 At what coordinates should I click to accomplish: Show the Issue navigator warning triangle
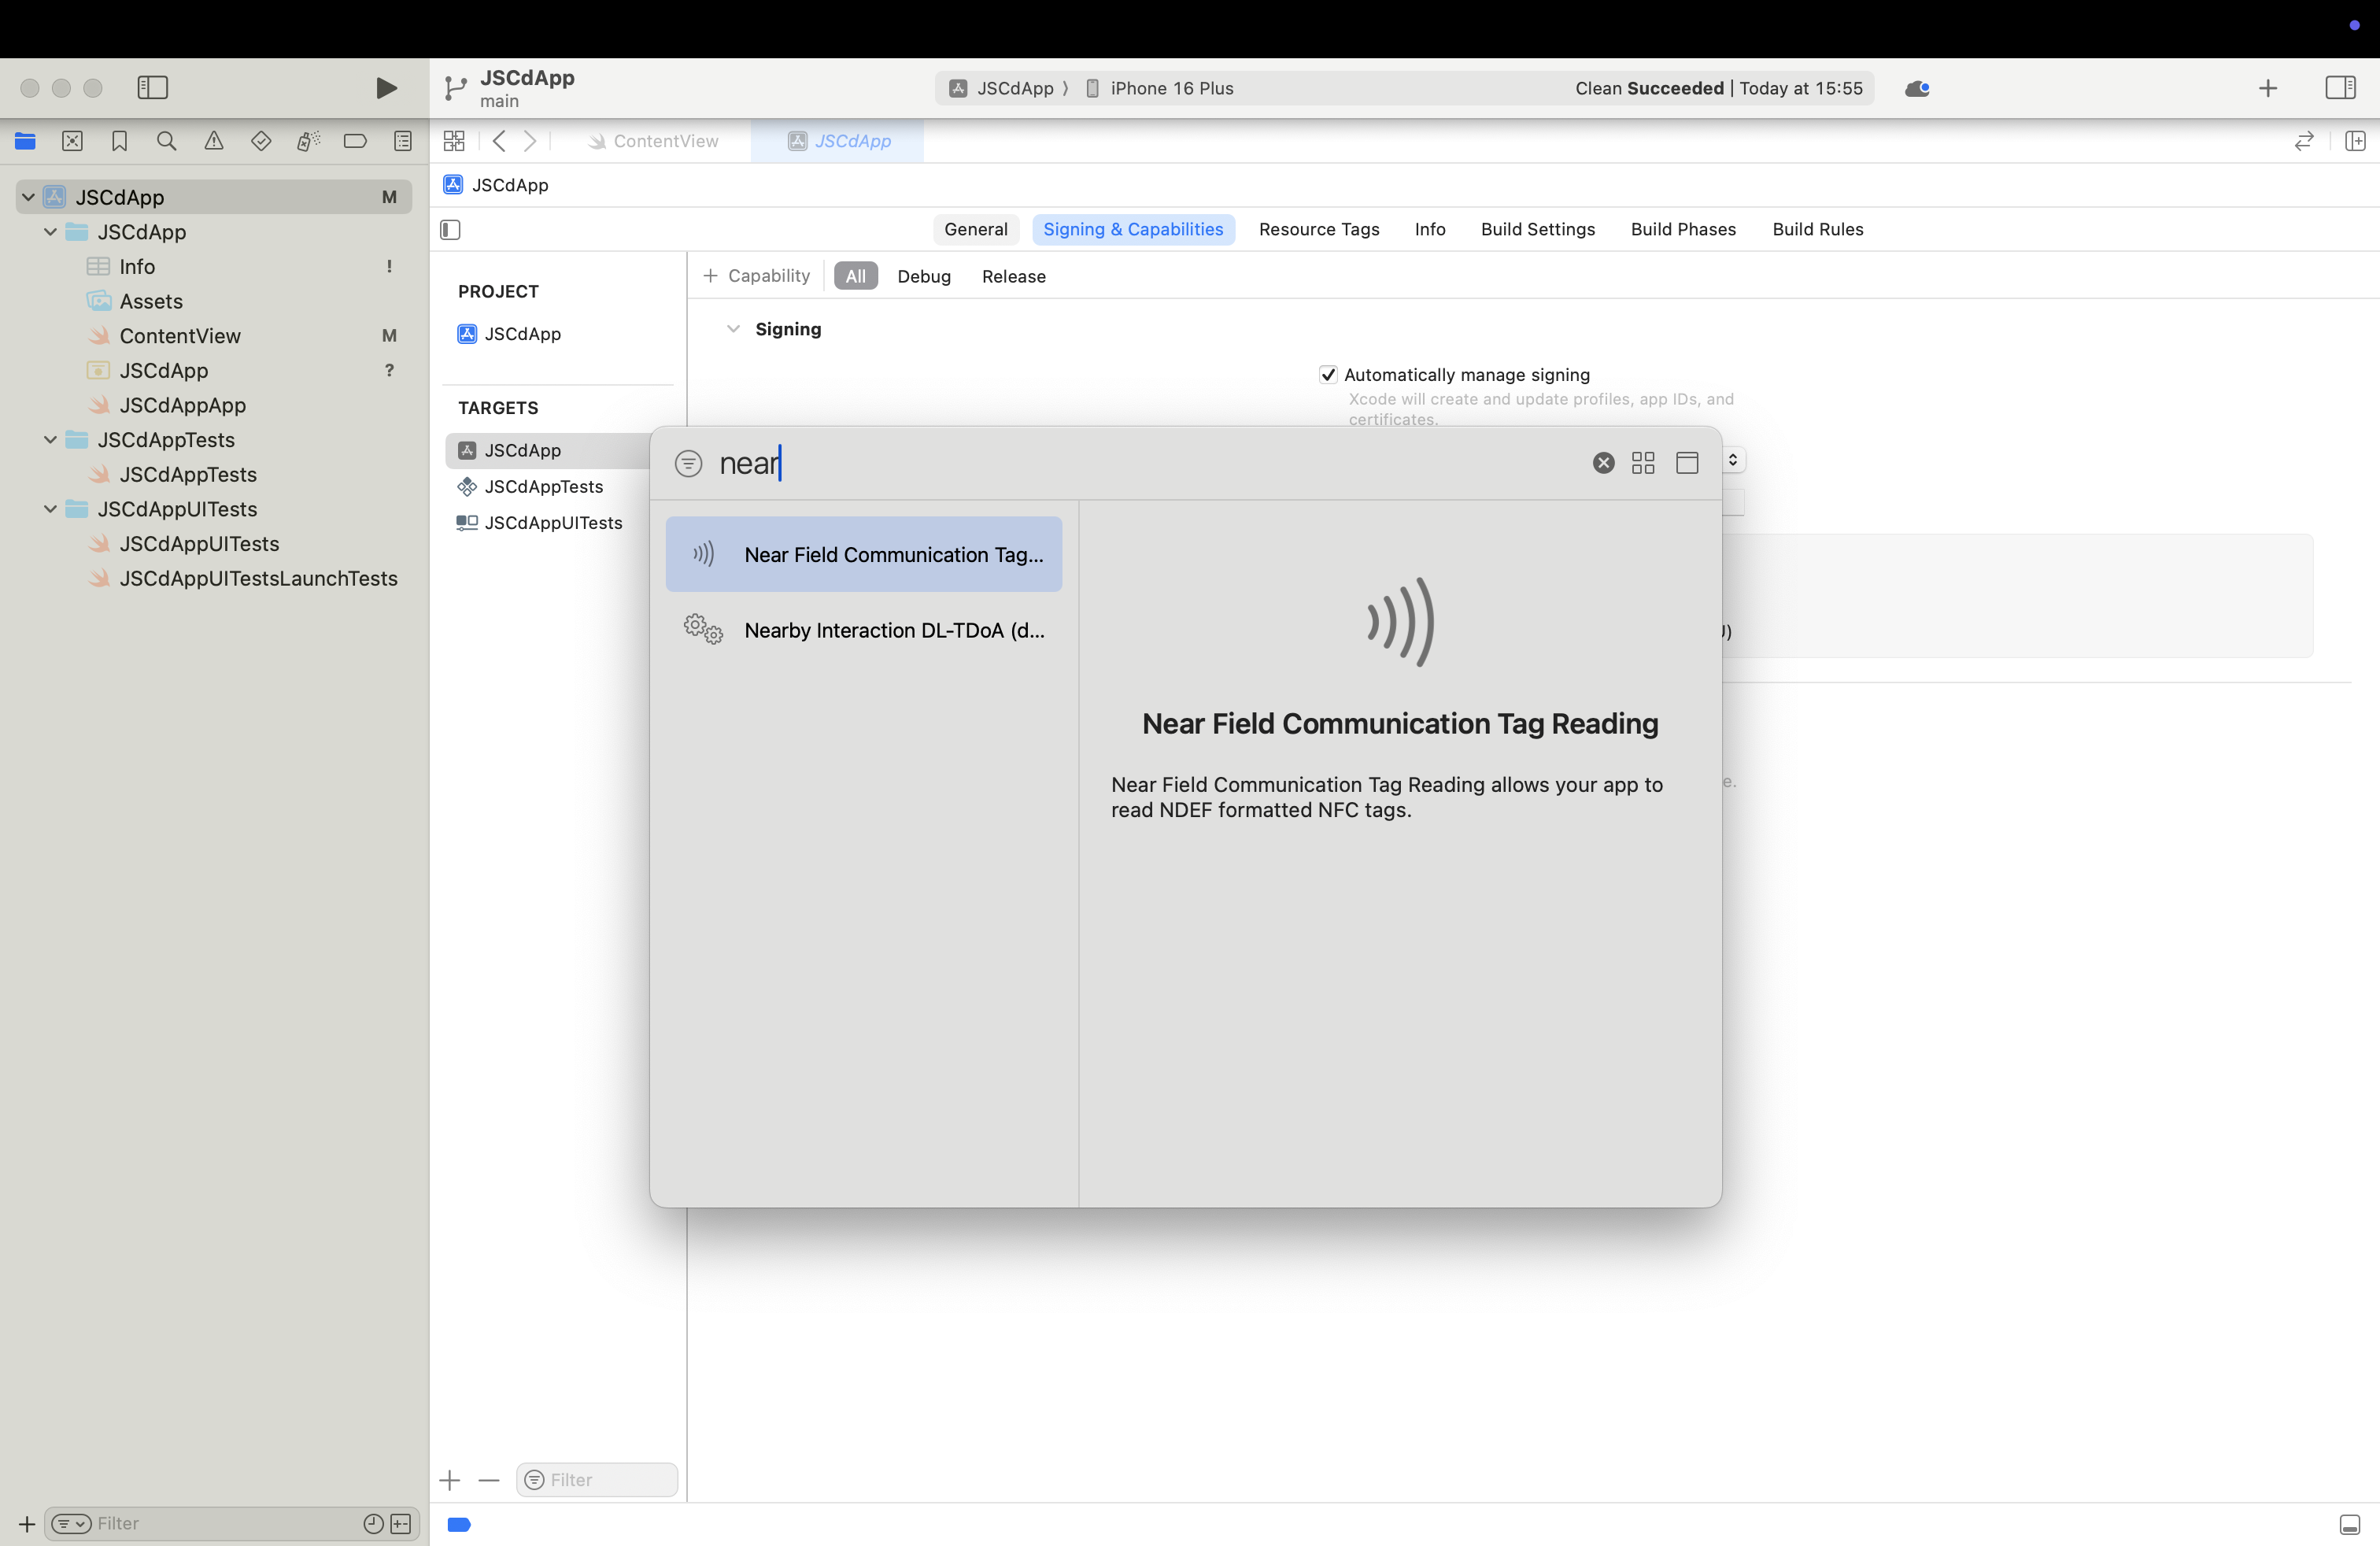click(214, 141)
